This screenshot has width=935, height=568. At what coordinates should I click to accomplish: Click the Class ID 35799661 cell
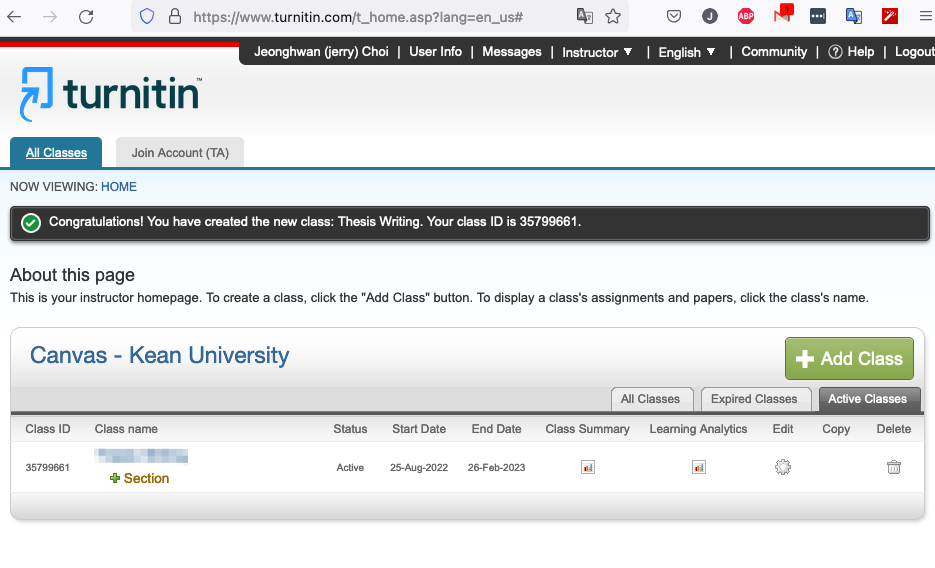[48, 468]
